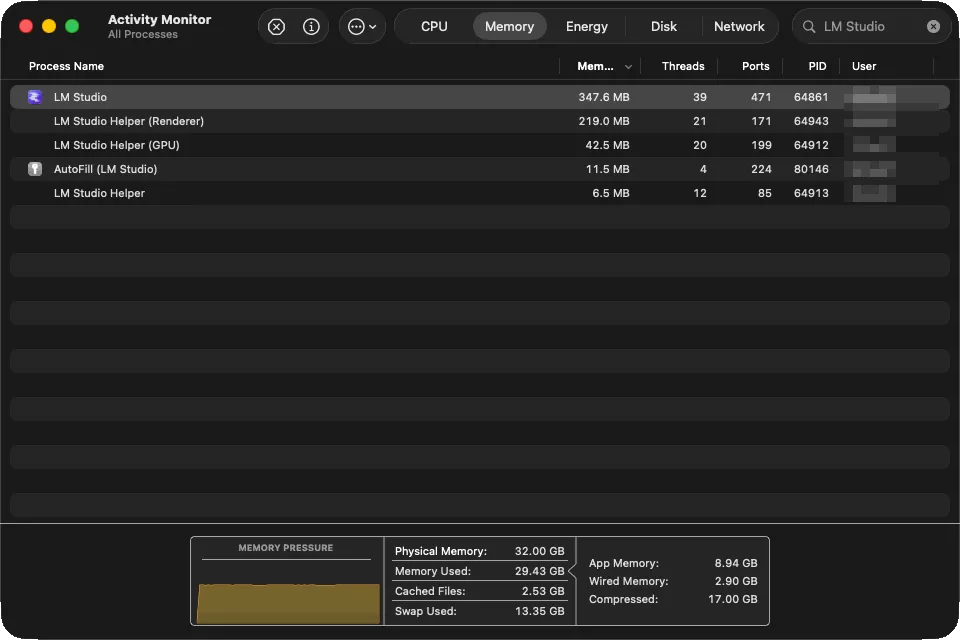Screen dimensions: 960x640
Task: Click PID 64912 cell
Action: point(811,145)
